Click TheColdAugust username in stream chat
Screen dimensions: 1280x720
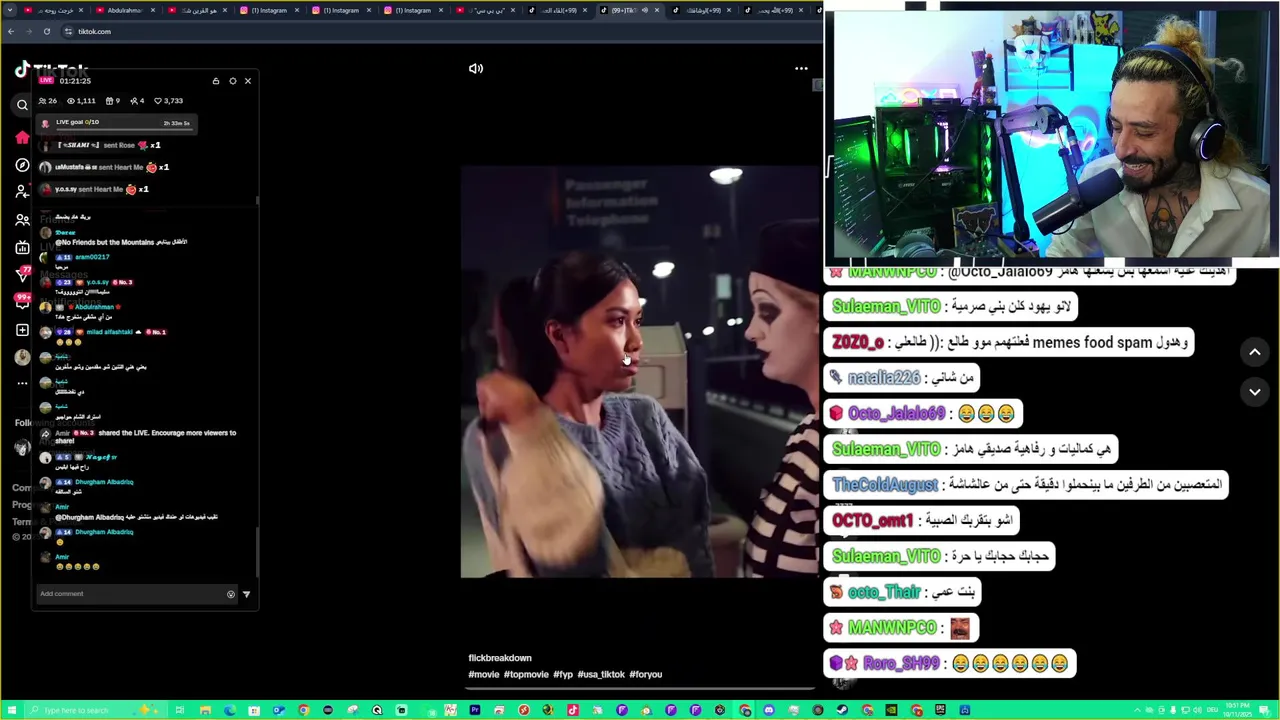coord(885,485)
